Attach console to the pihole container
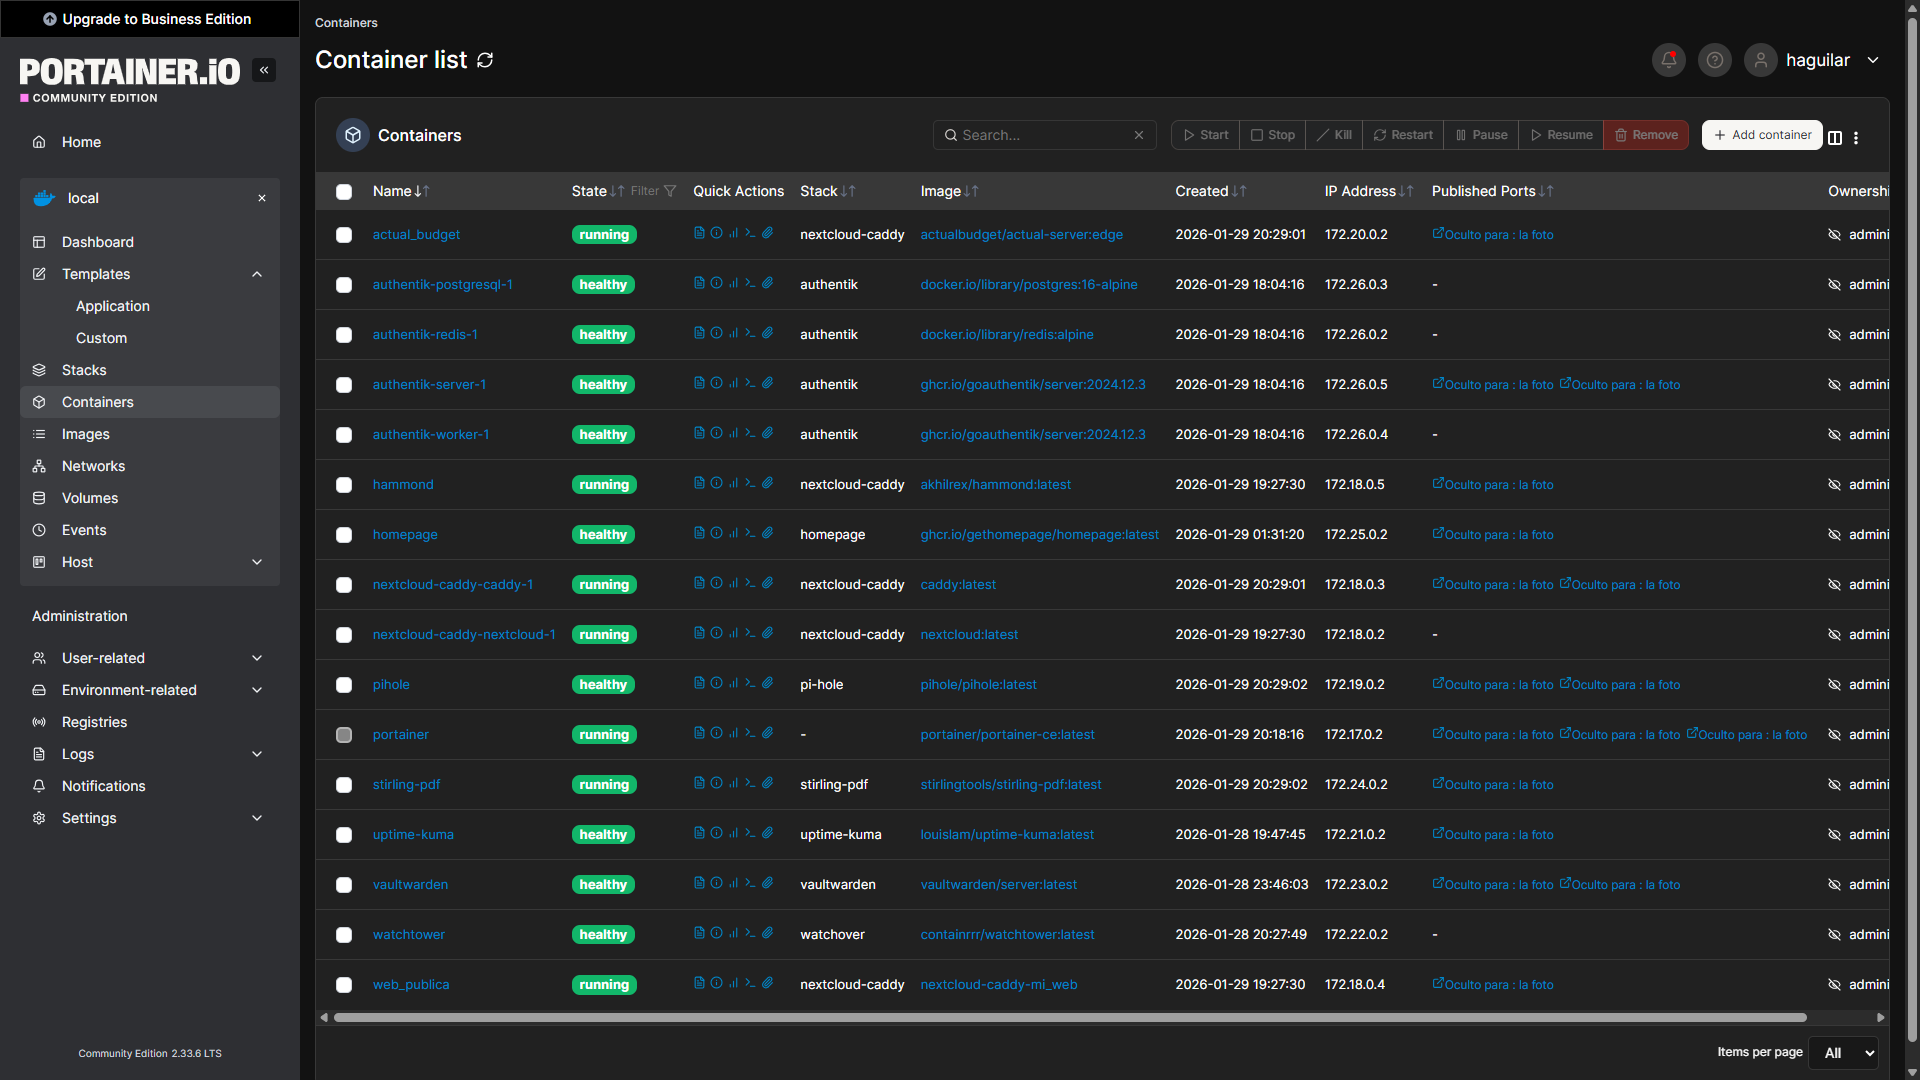The height and width of the screenshot is (1080, 1920). tap(767, 683)
